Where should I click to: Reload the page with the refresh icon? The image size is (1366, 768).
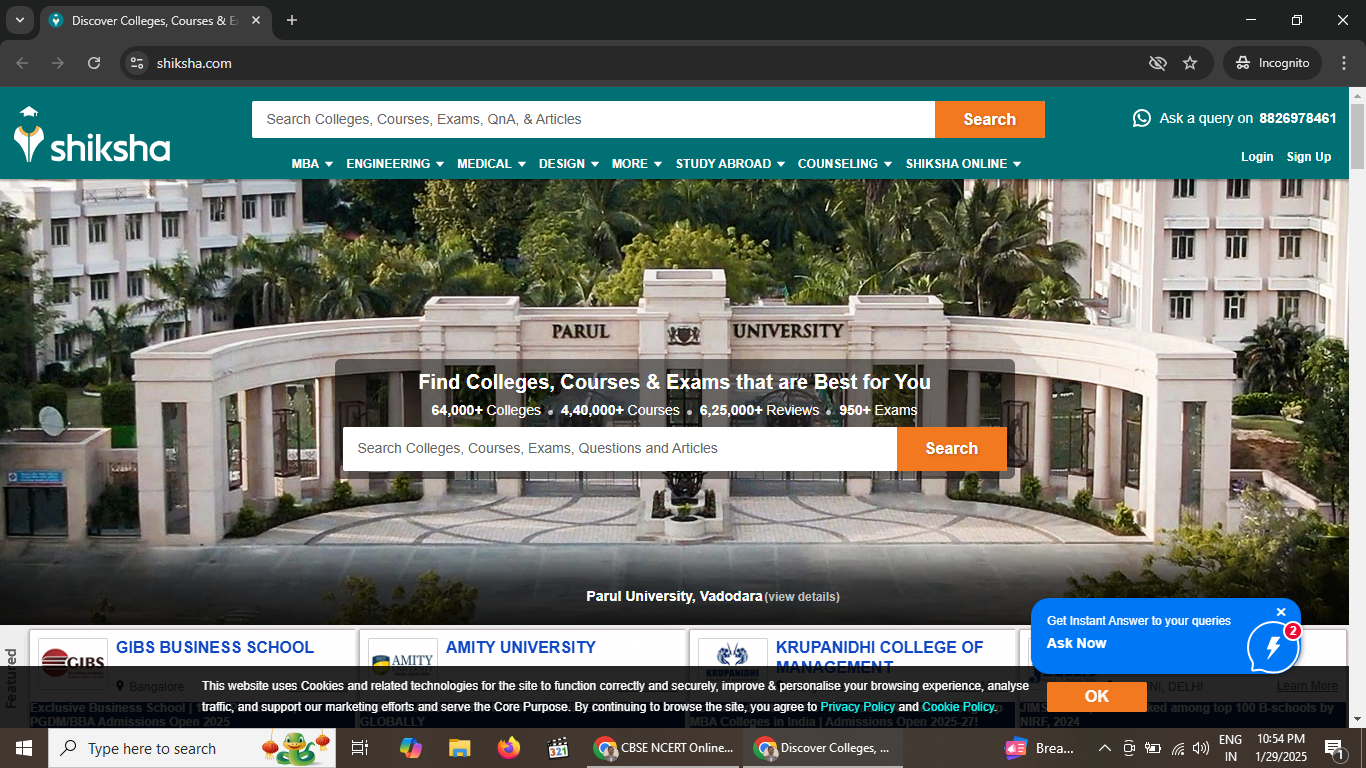(94, 63)
